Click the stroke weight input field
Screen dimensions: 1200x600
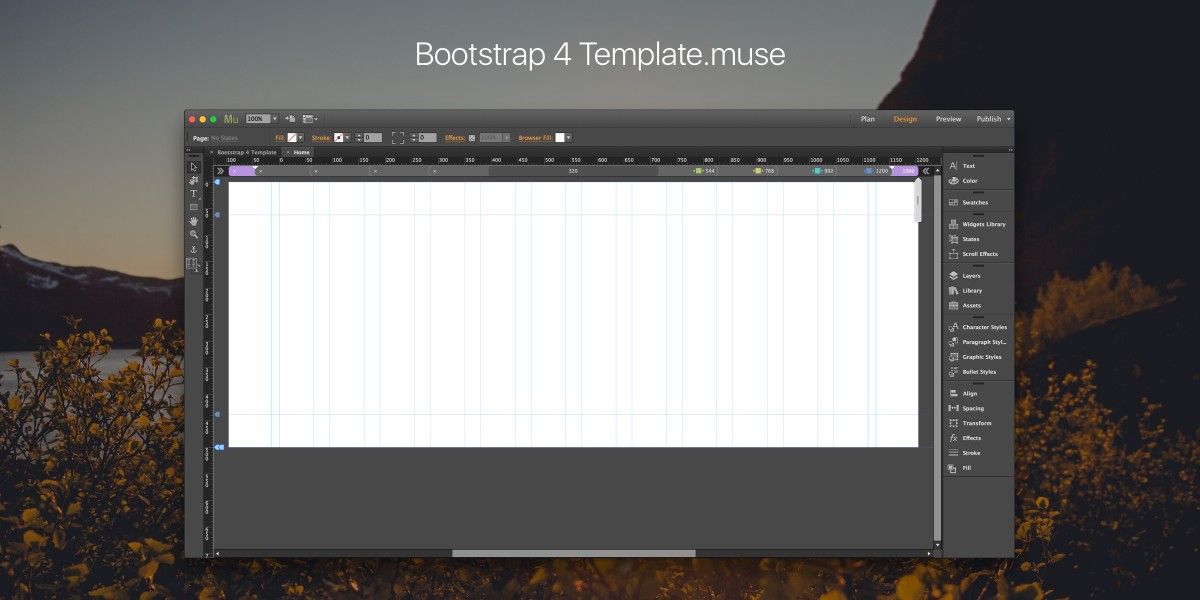click(372, 137)
